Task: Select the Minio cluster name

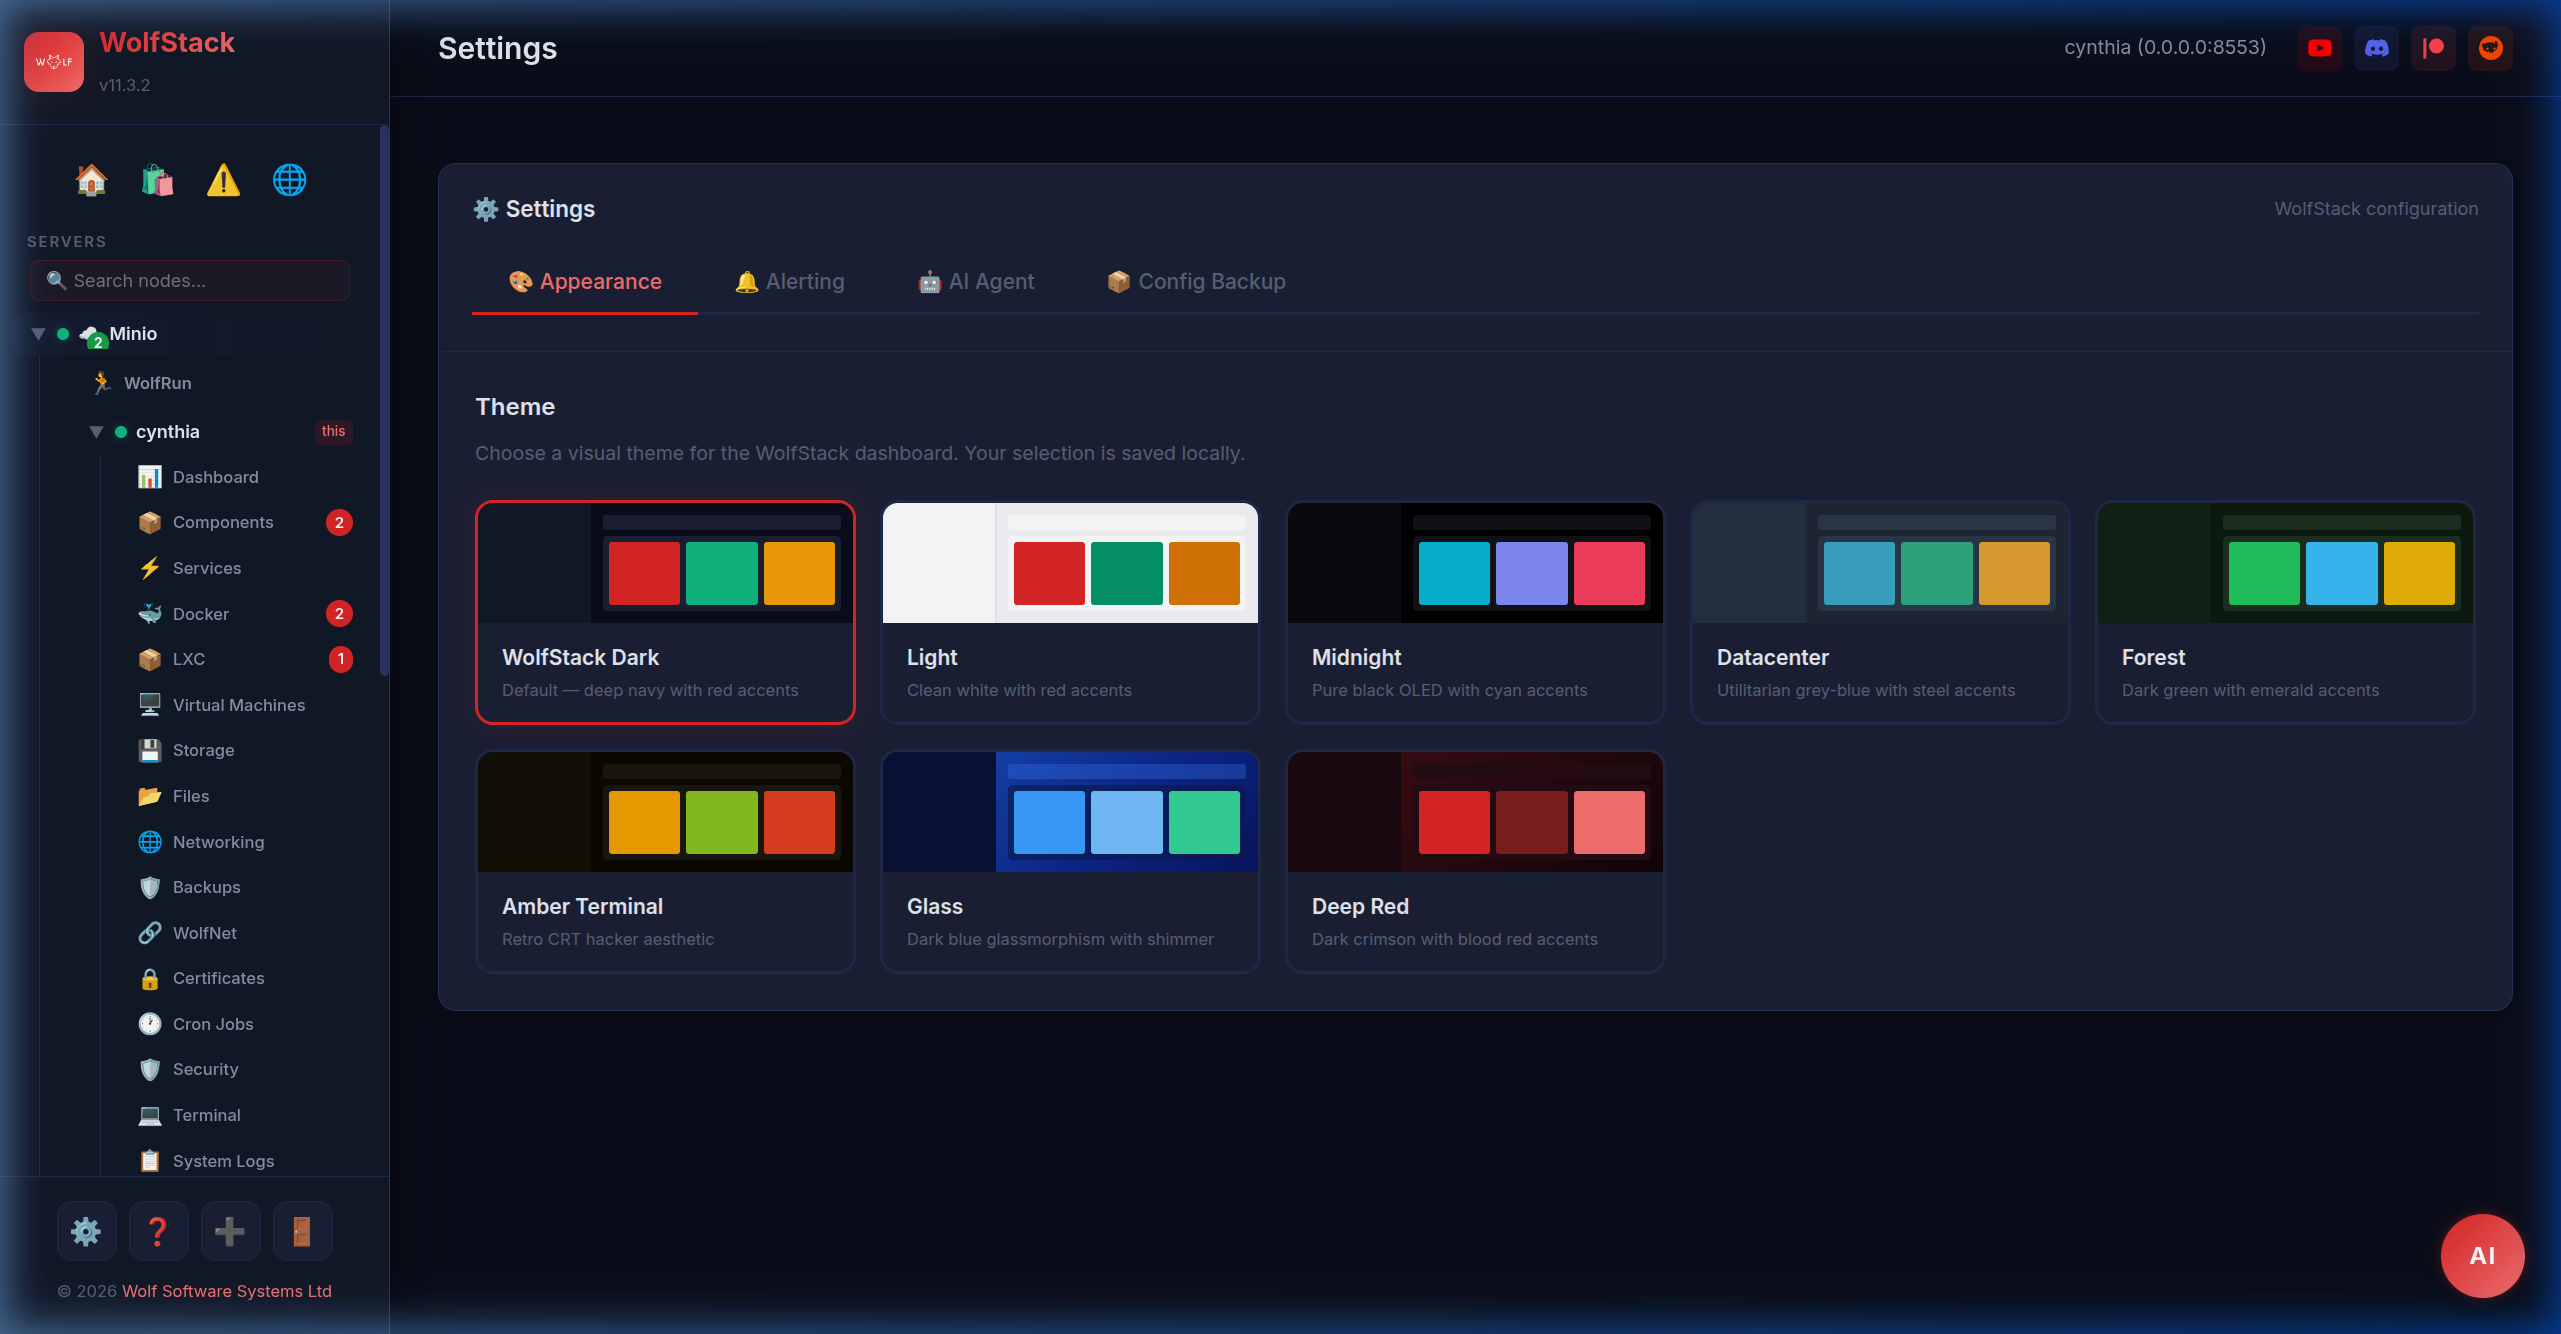Action: click(133, 334)
